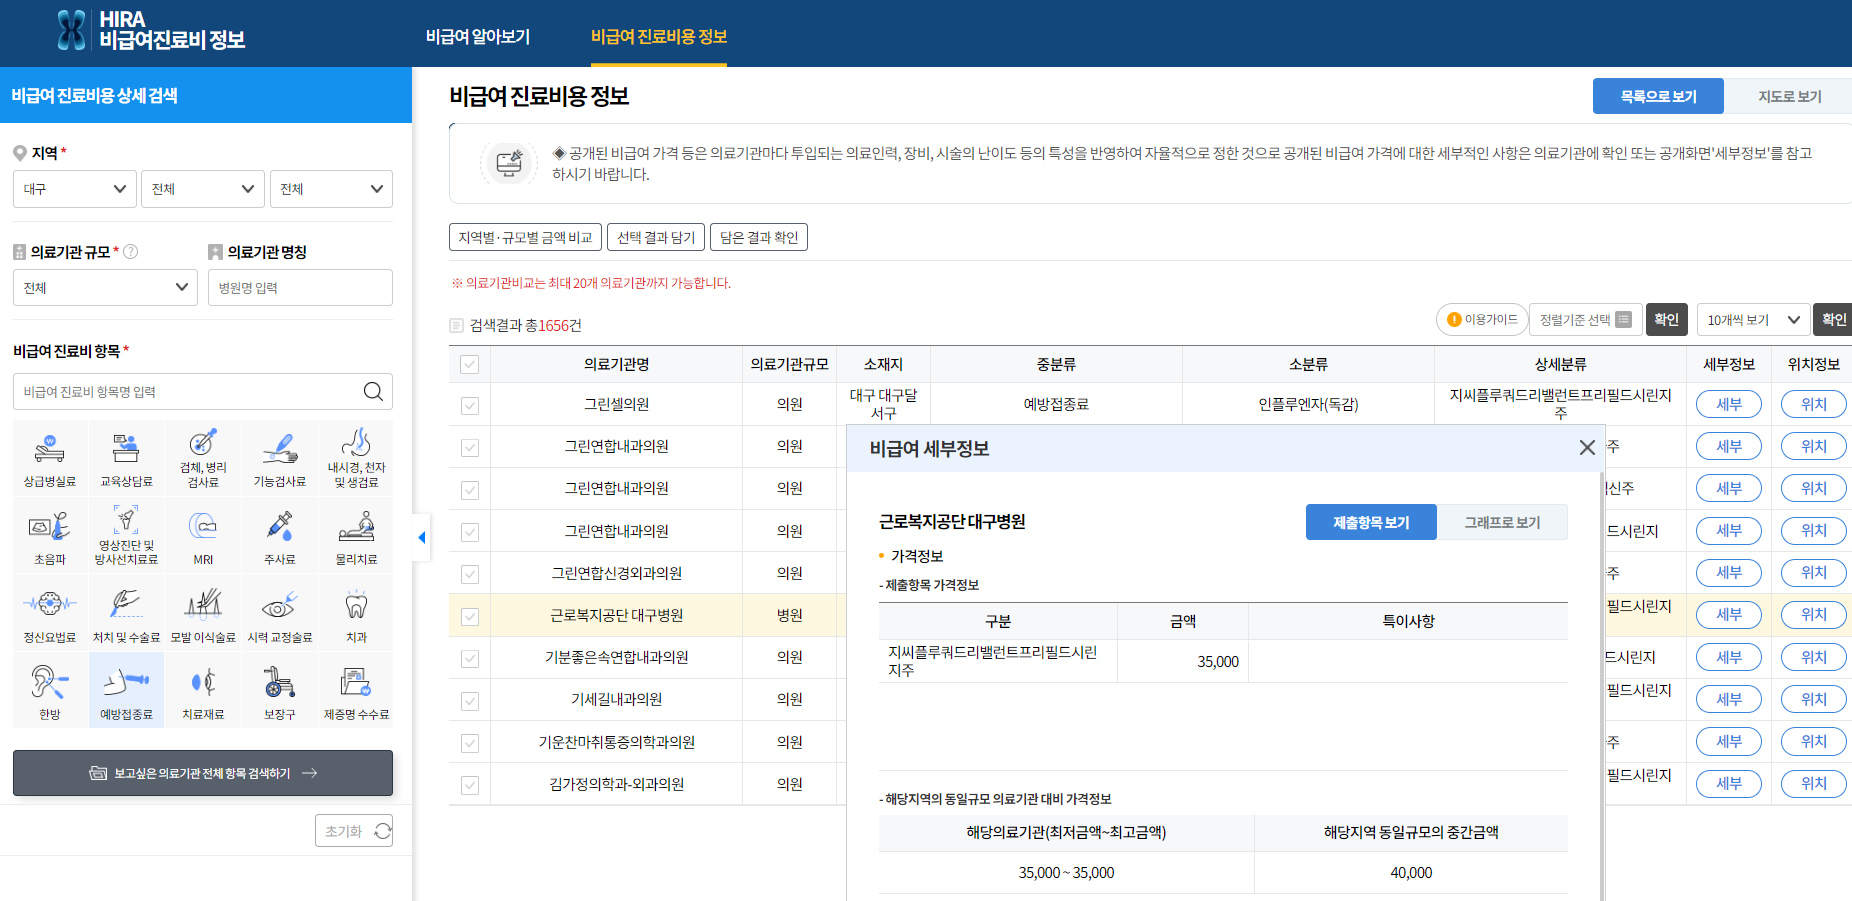The height and width of the screenshot is (901, 1852).
Task: Select the 예방접종료 category icon
Action: 126,689
